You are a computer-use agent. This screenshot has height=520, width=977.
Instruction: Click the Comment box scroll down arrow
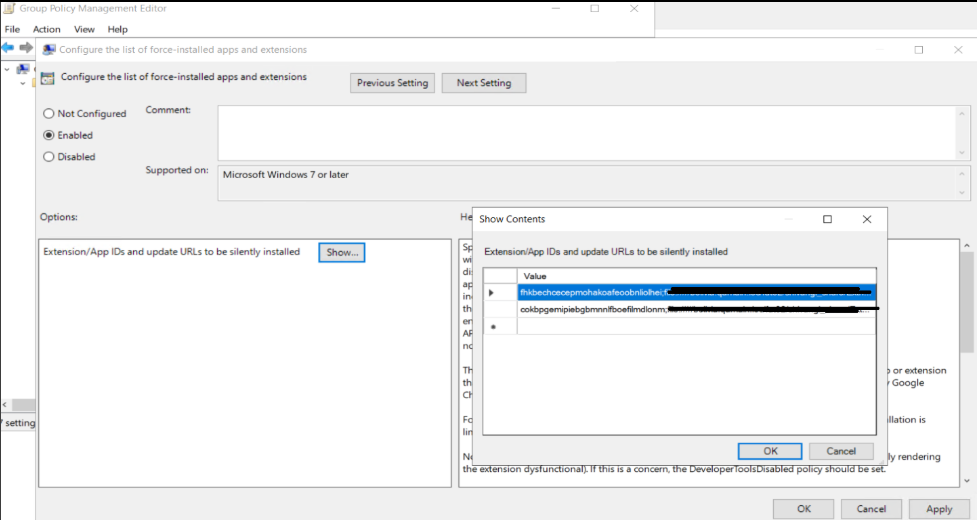pos(962,153)
